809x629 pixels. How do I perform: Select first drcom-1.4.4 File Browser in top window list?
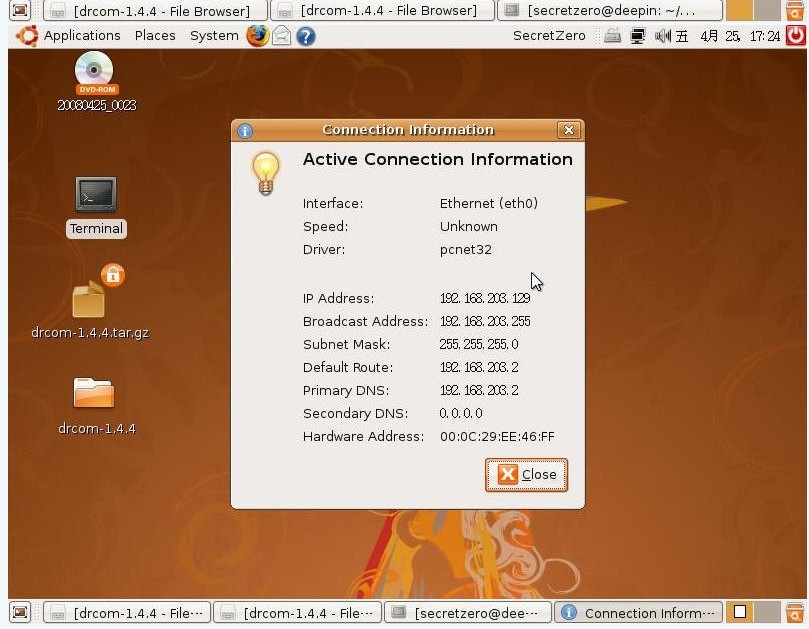155,10
